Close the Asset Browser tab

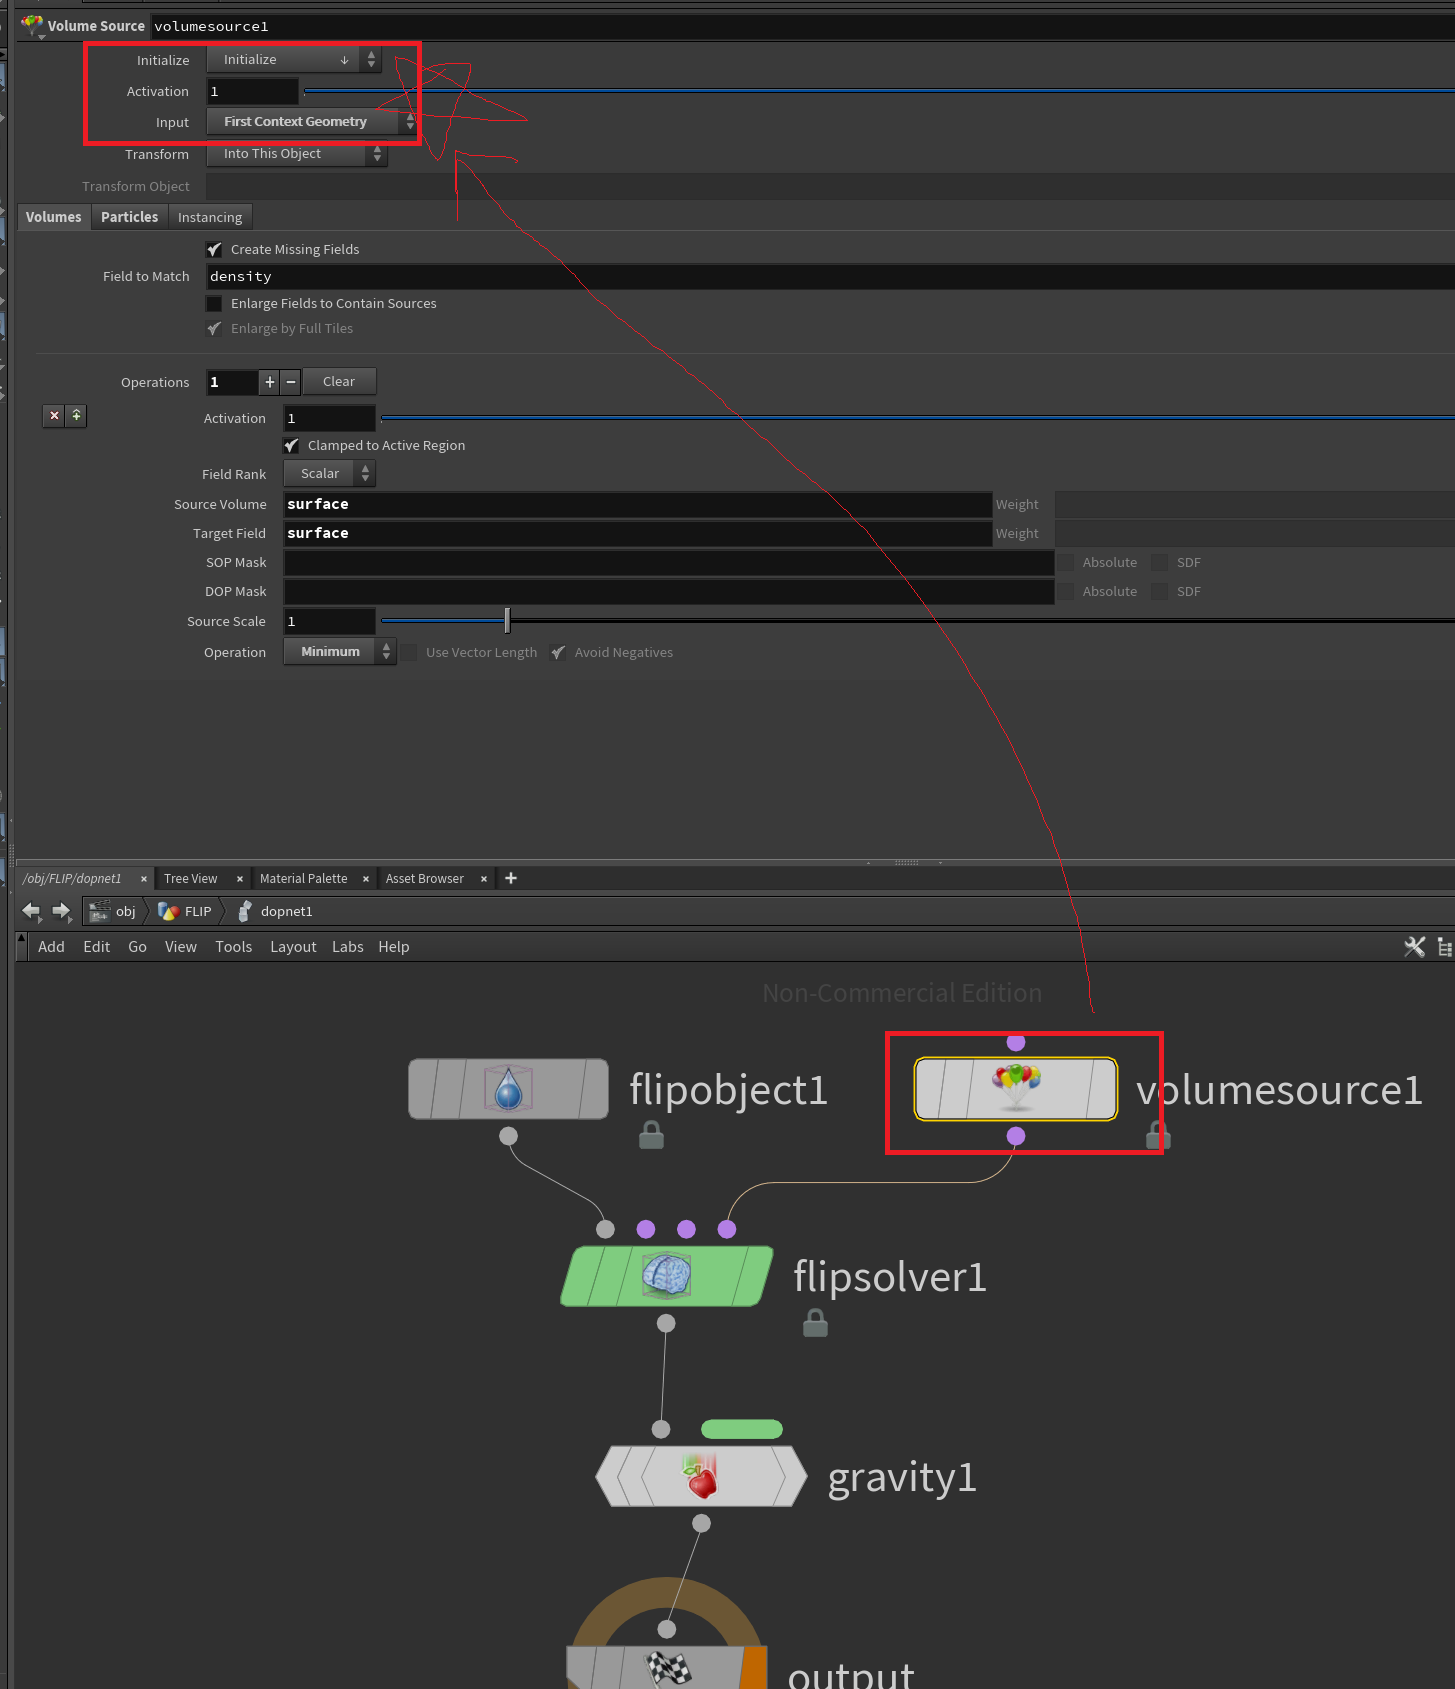484,879
